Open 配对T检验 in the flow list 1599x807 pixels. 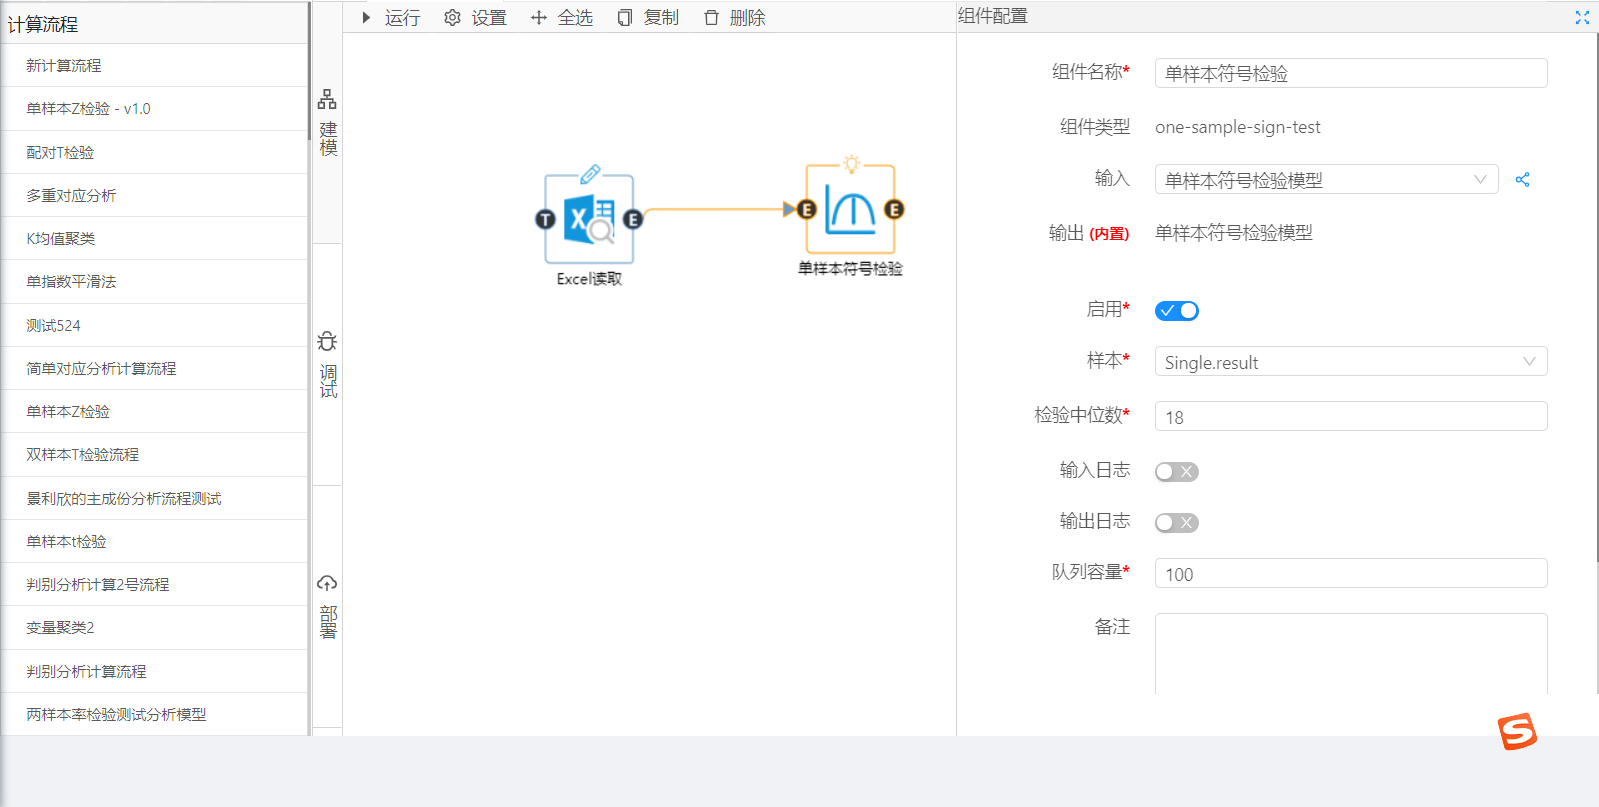click(60, 153)
